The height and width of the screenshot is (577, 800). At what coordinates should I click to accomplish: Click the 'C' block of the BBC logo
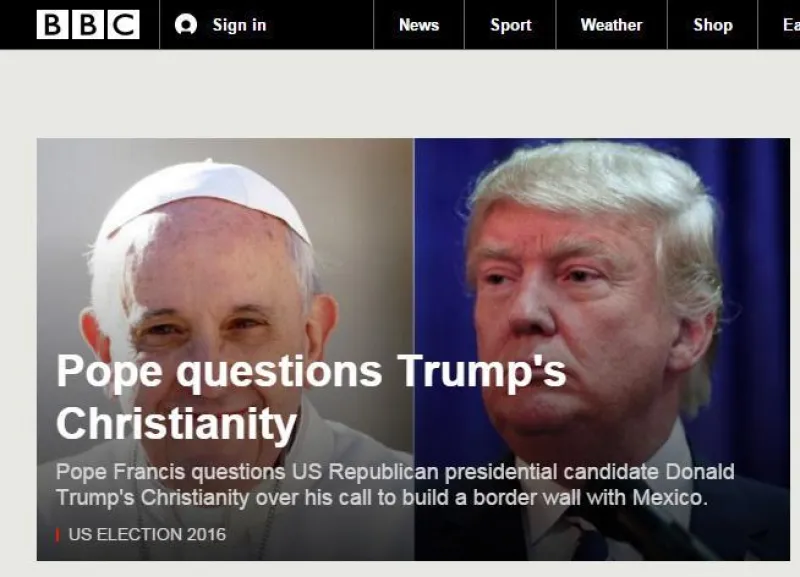[x=123, y=24]
